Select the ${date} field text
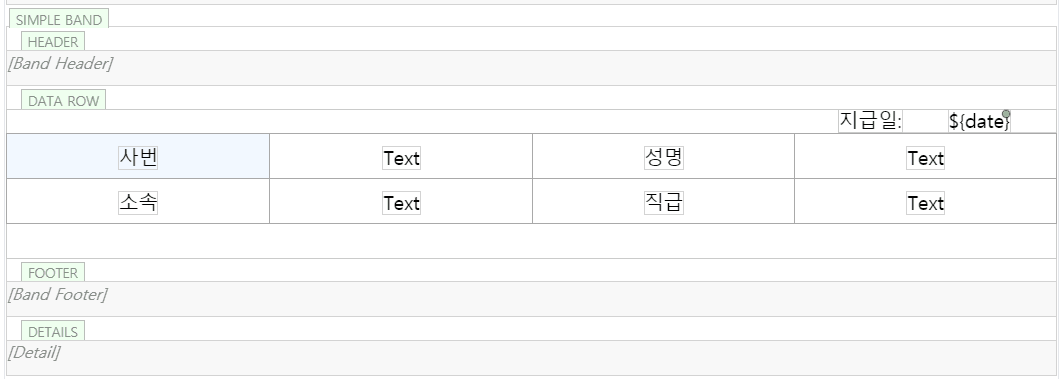Screen dimensions: 1062x379 [x=979, y=122]
